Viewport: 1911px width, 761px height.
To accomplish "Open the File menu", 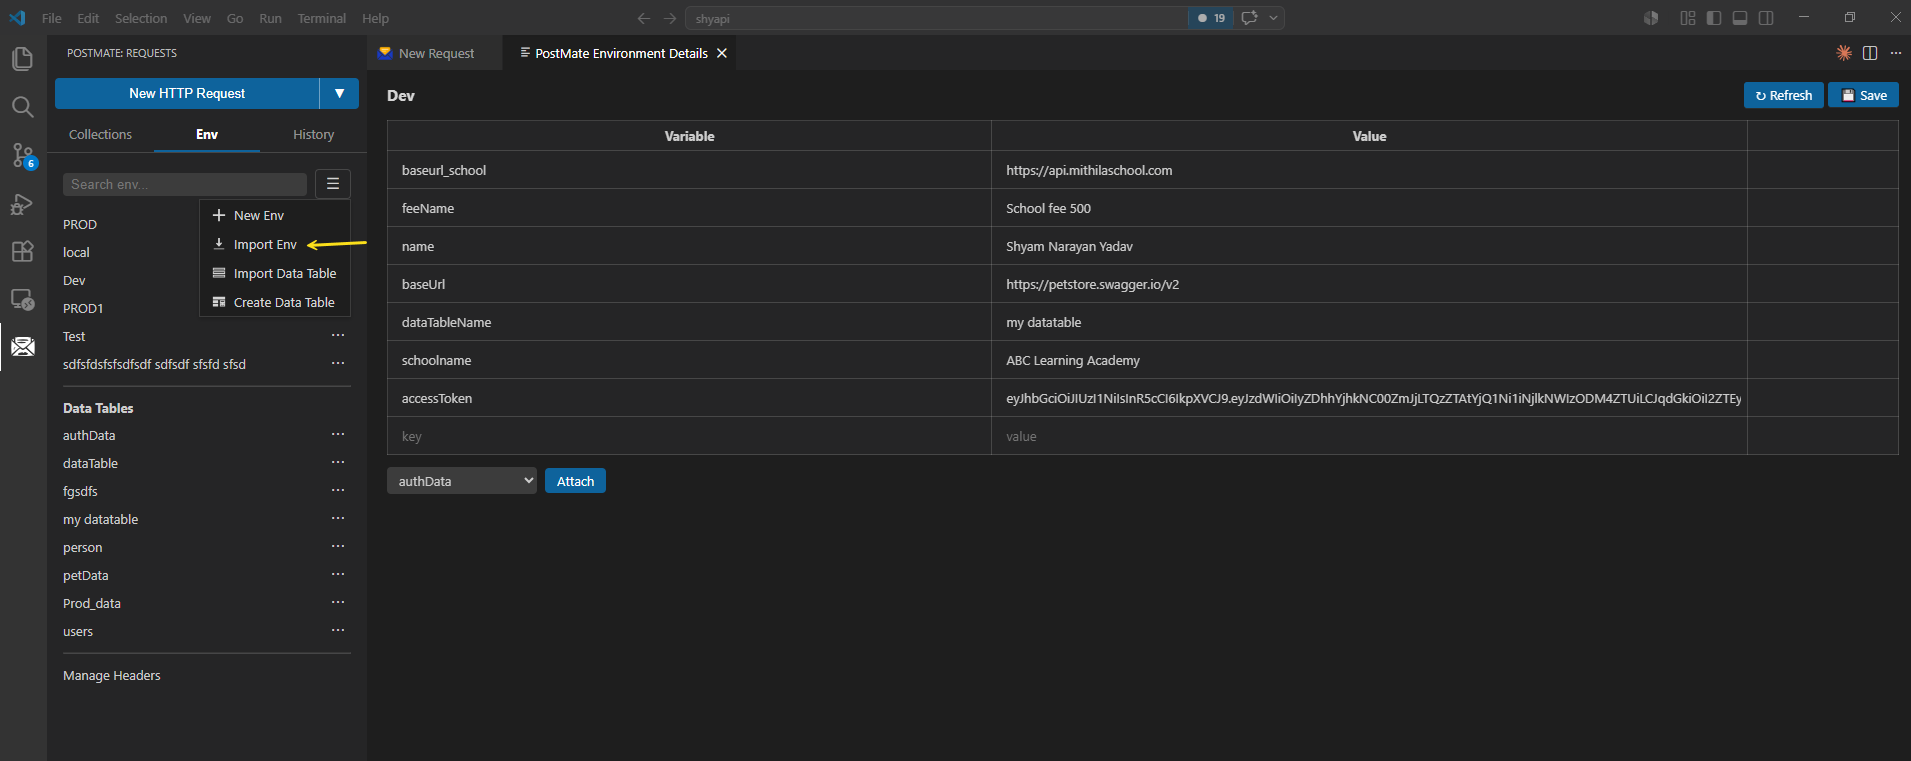I will click(x=52, y=18).
